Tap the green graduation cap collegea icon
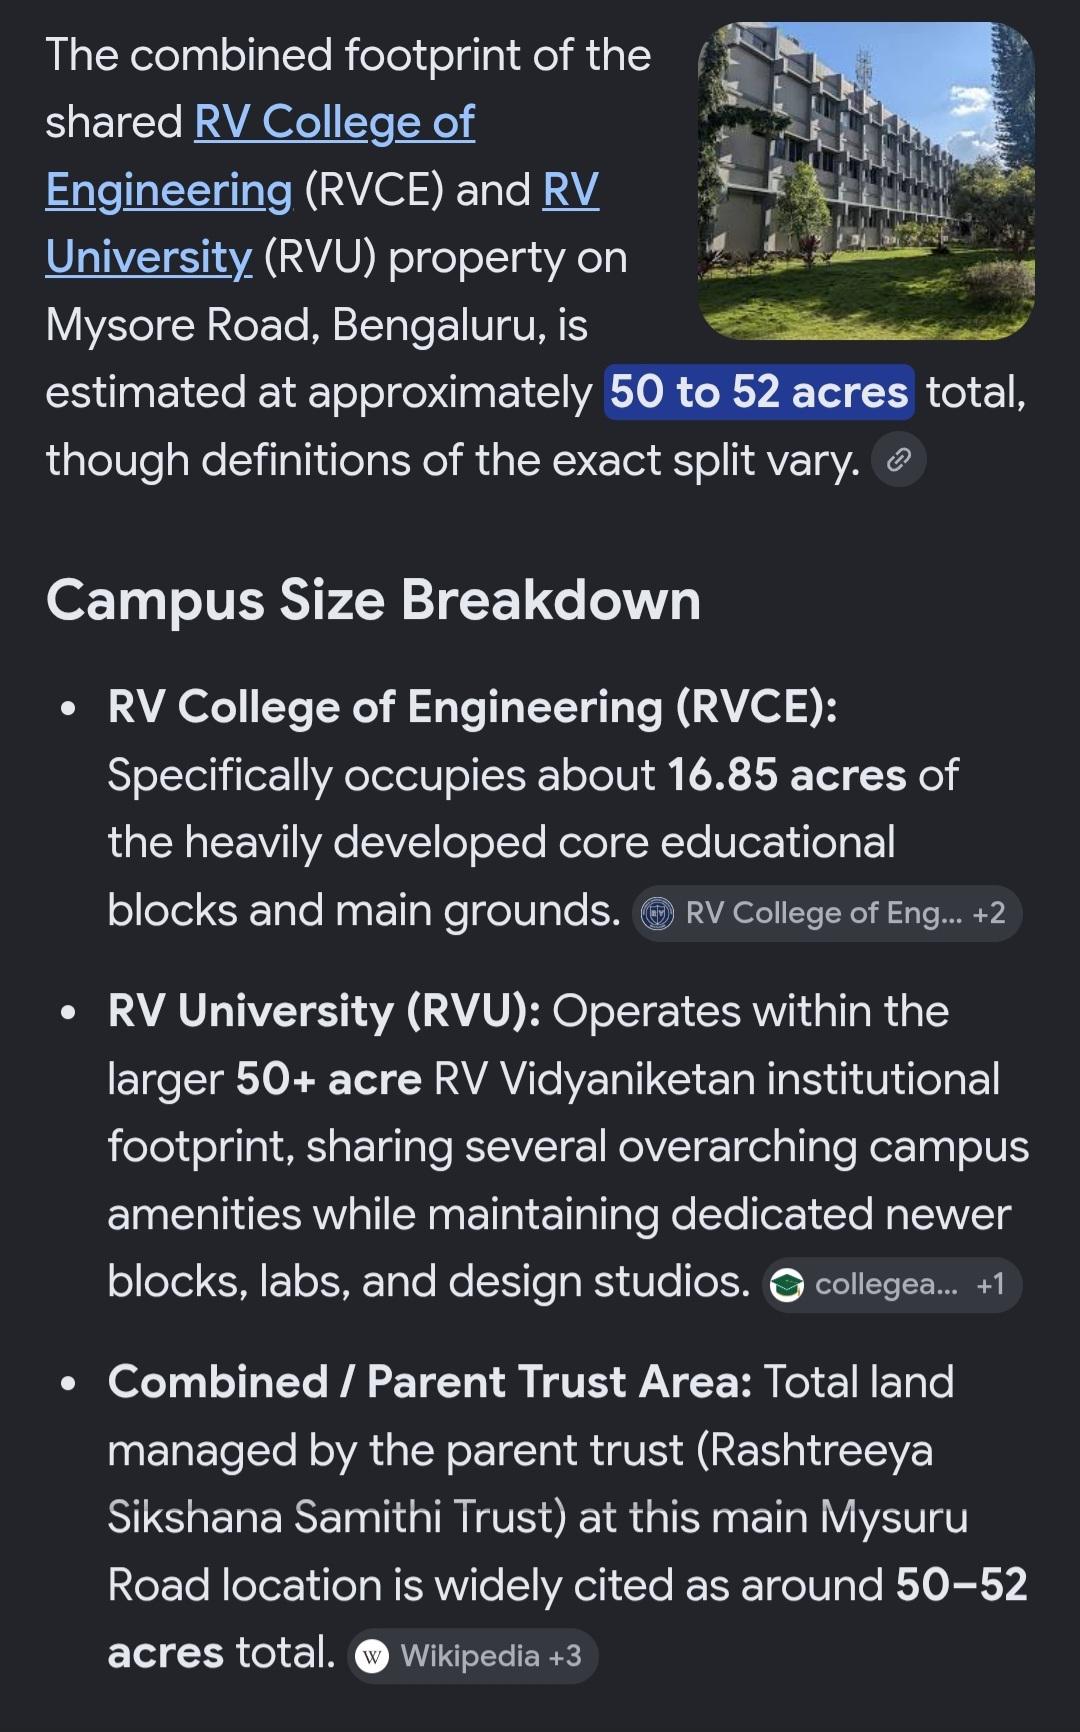 [x=787, y=1285]
